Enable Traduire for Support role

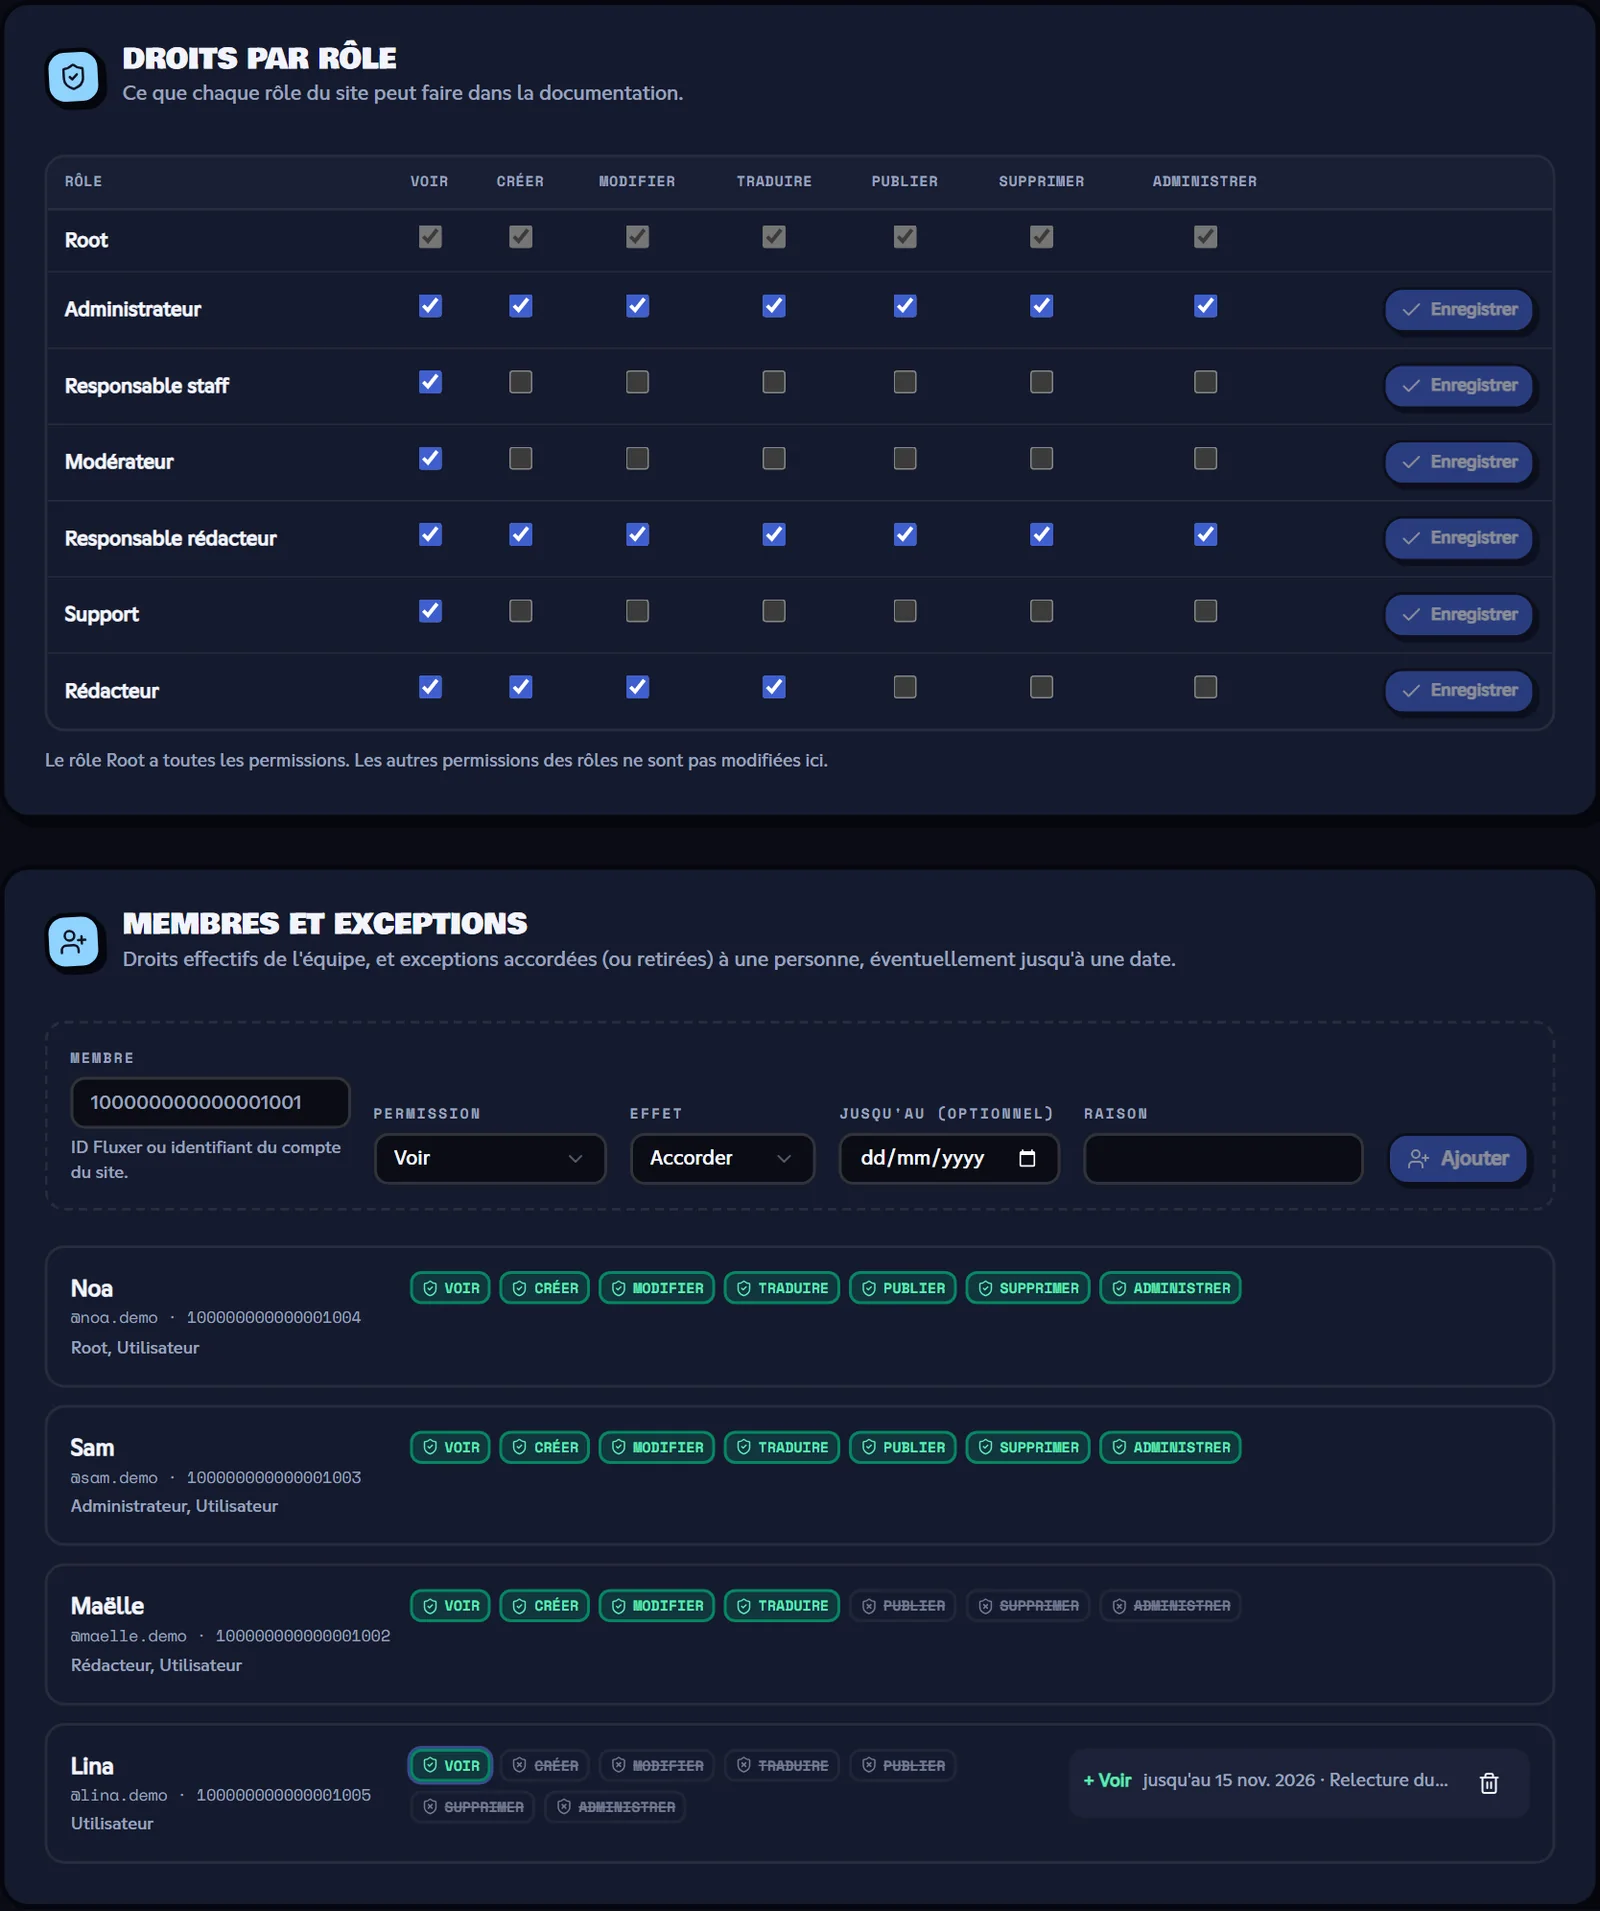[x=774, y=611]
